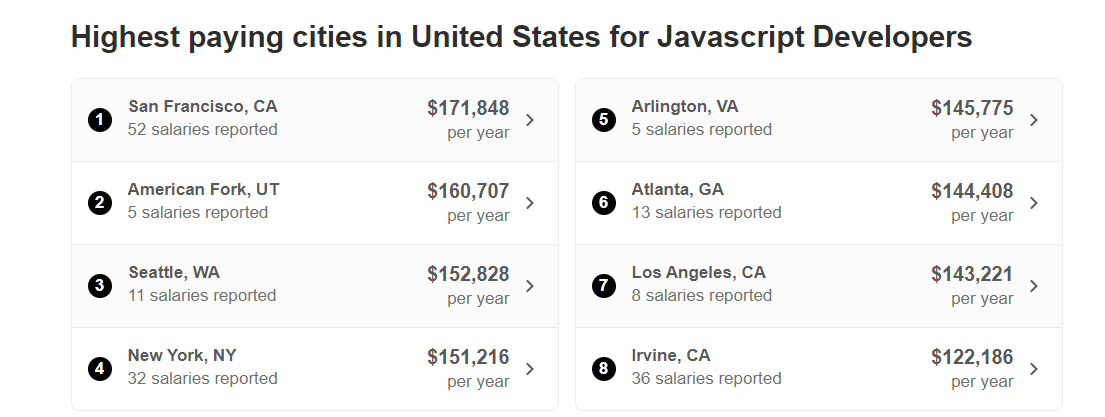Image resolution: width=1105 pixels, height=417 pixels.
Task: Click the rank 7 badge icon
Action: click(x=603, y=286)
